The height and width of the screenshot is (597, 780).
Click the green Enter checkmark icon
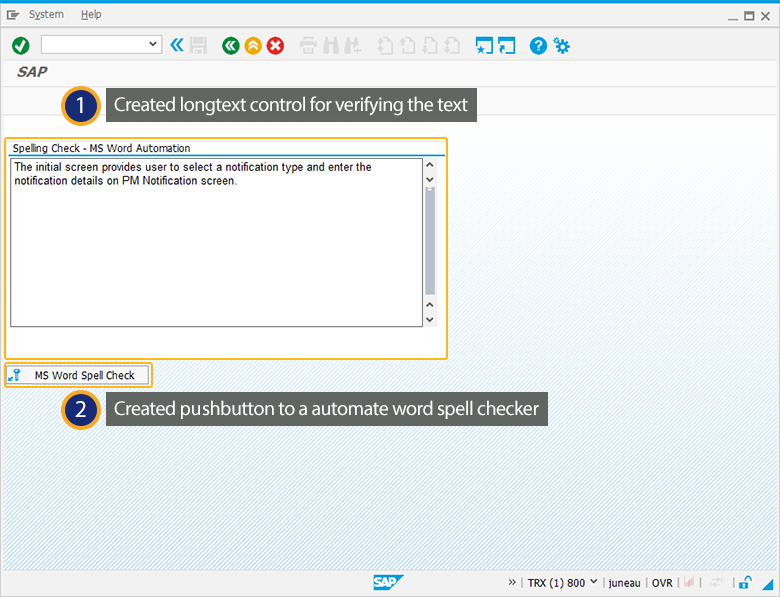[20, 46]
